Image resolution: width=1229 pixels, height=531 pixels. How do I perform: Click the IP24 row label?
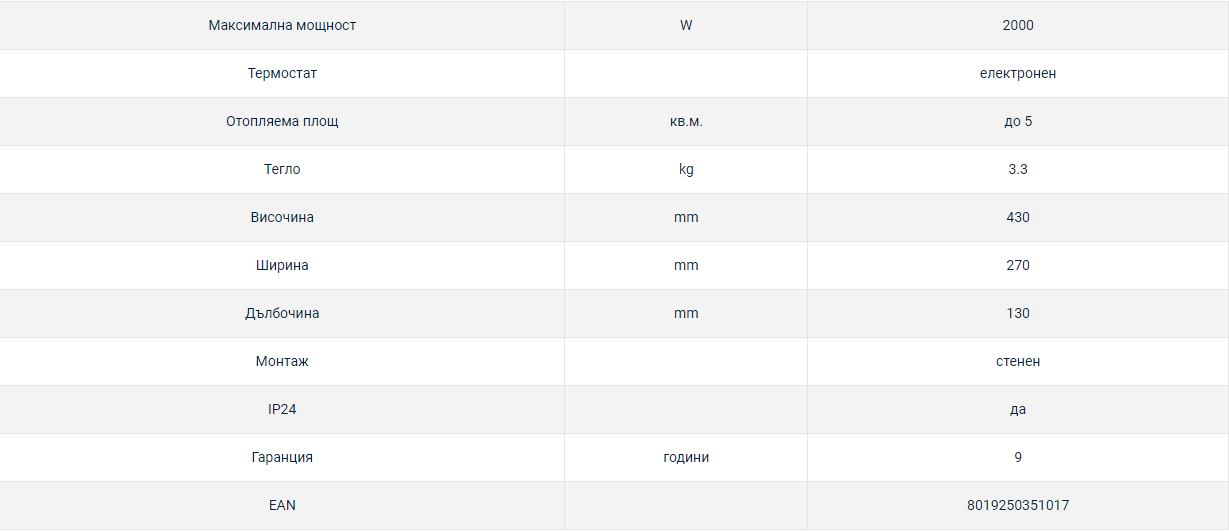[x=282, y=409]
